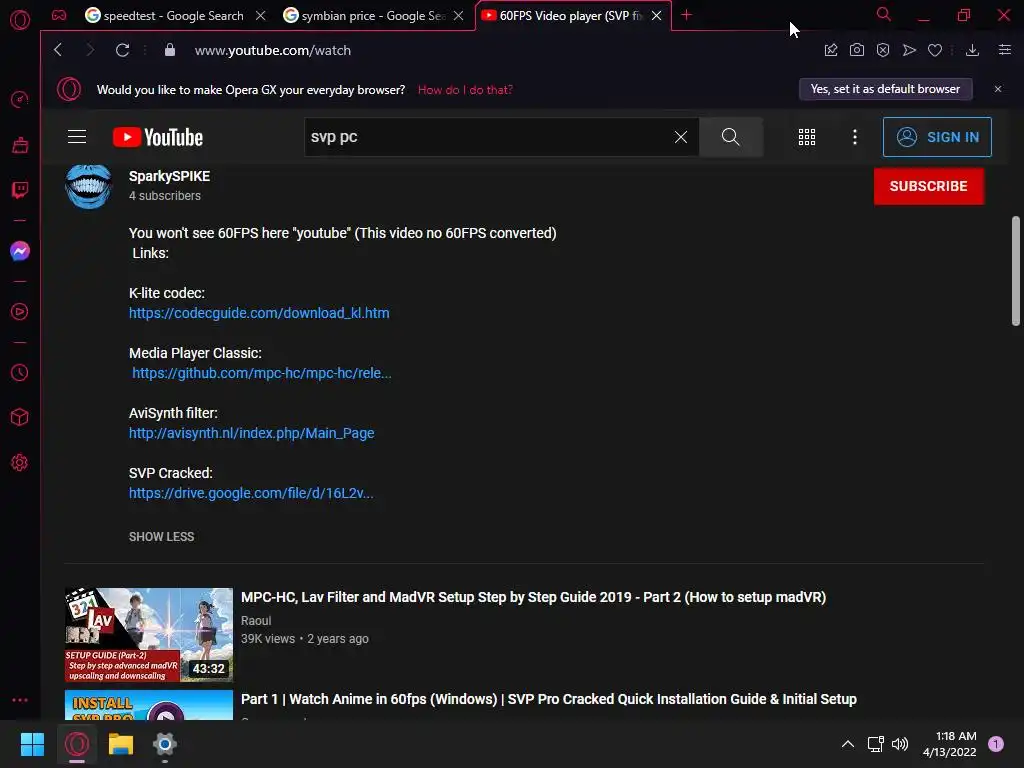Open Settings app from taskbar
Image resolution: width=1024 pixels, height=768 pixels.
pos(165,744)
